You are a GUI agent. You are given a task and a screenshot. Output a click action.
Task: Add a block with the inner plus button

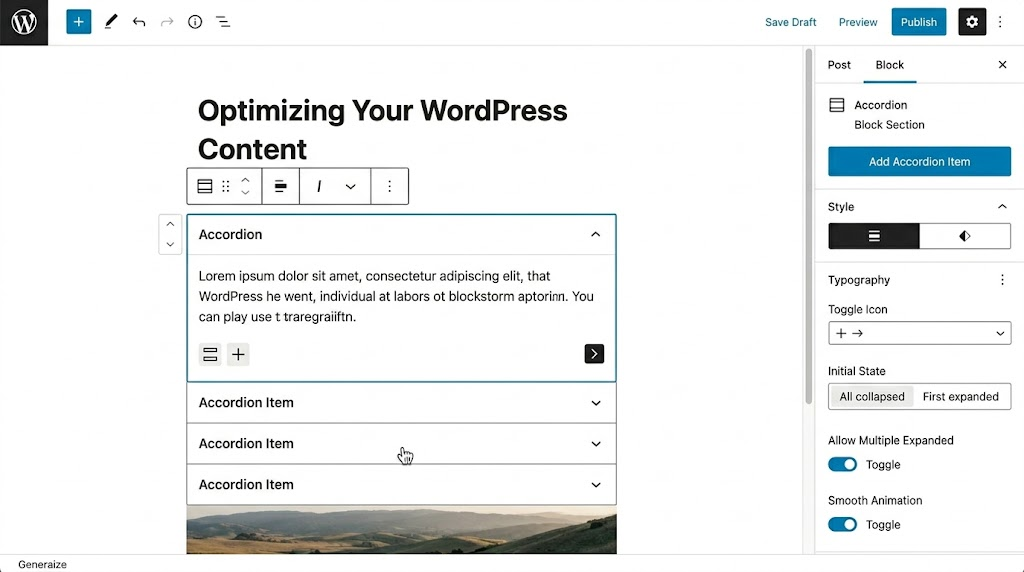tap(238, 355)
